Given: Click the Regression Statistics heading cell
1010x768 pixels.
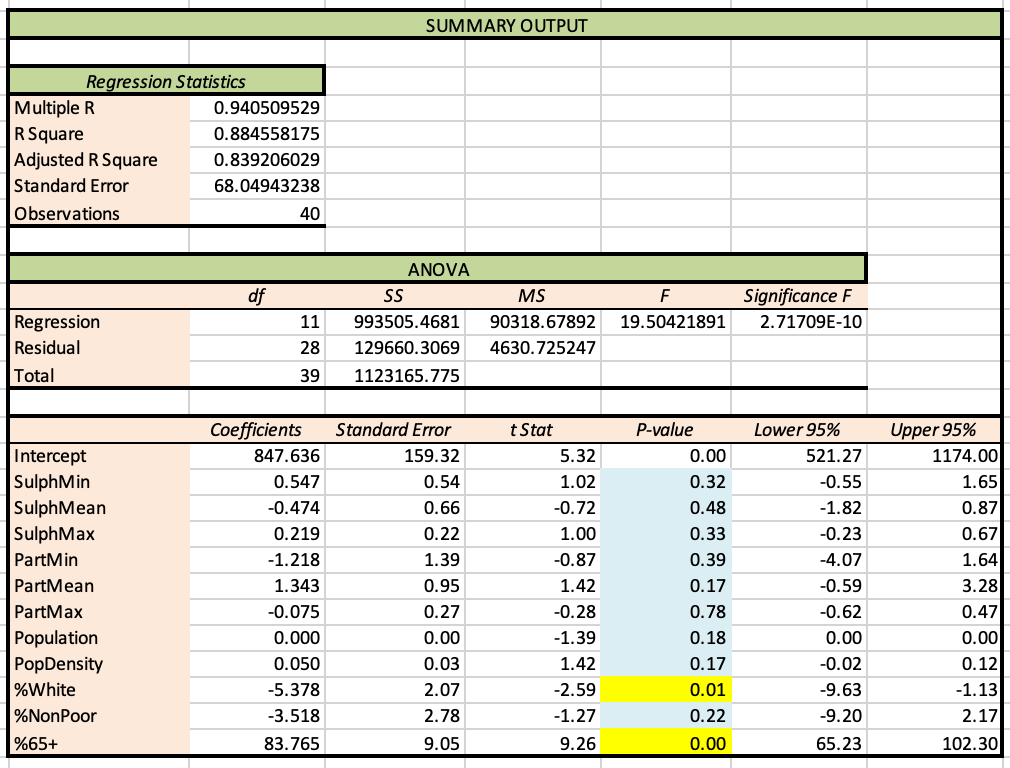Looking at the screenshot, I should tap(166, 82).
